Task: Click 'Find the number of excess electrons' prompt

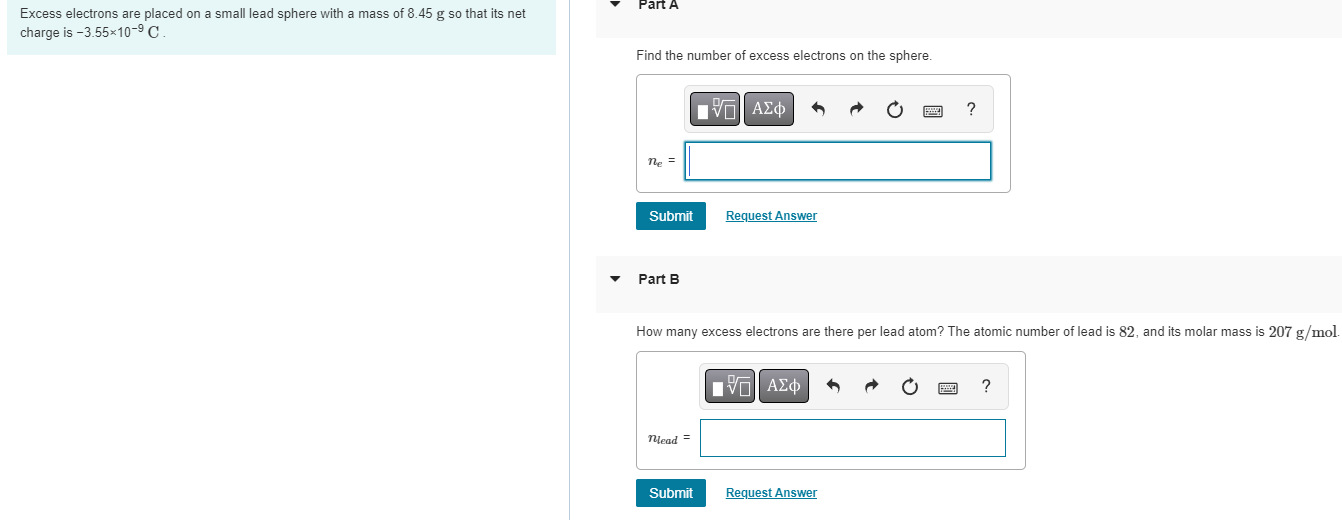Action: (x=784, y=56)
